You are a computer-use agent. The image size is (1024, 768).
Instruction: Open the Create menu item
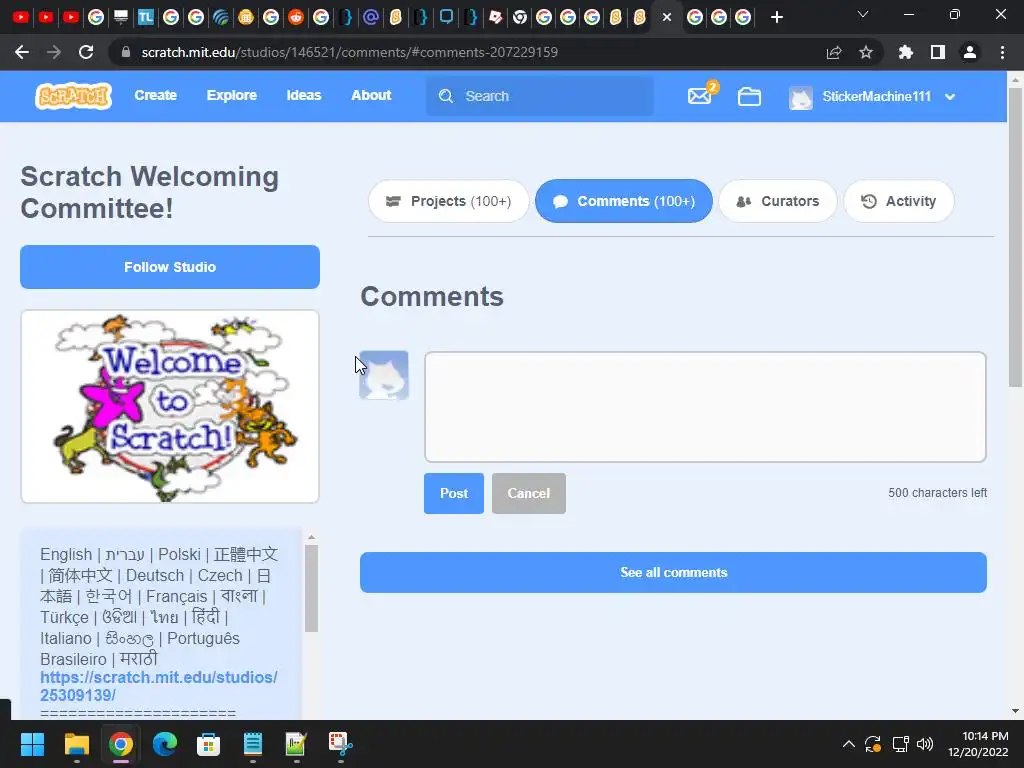pyautogui.click(x=155, y=95)
